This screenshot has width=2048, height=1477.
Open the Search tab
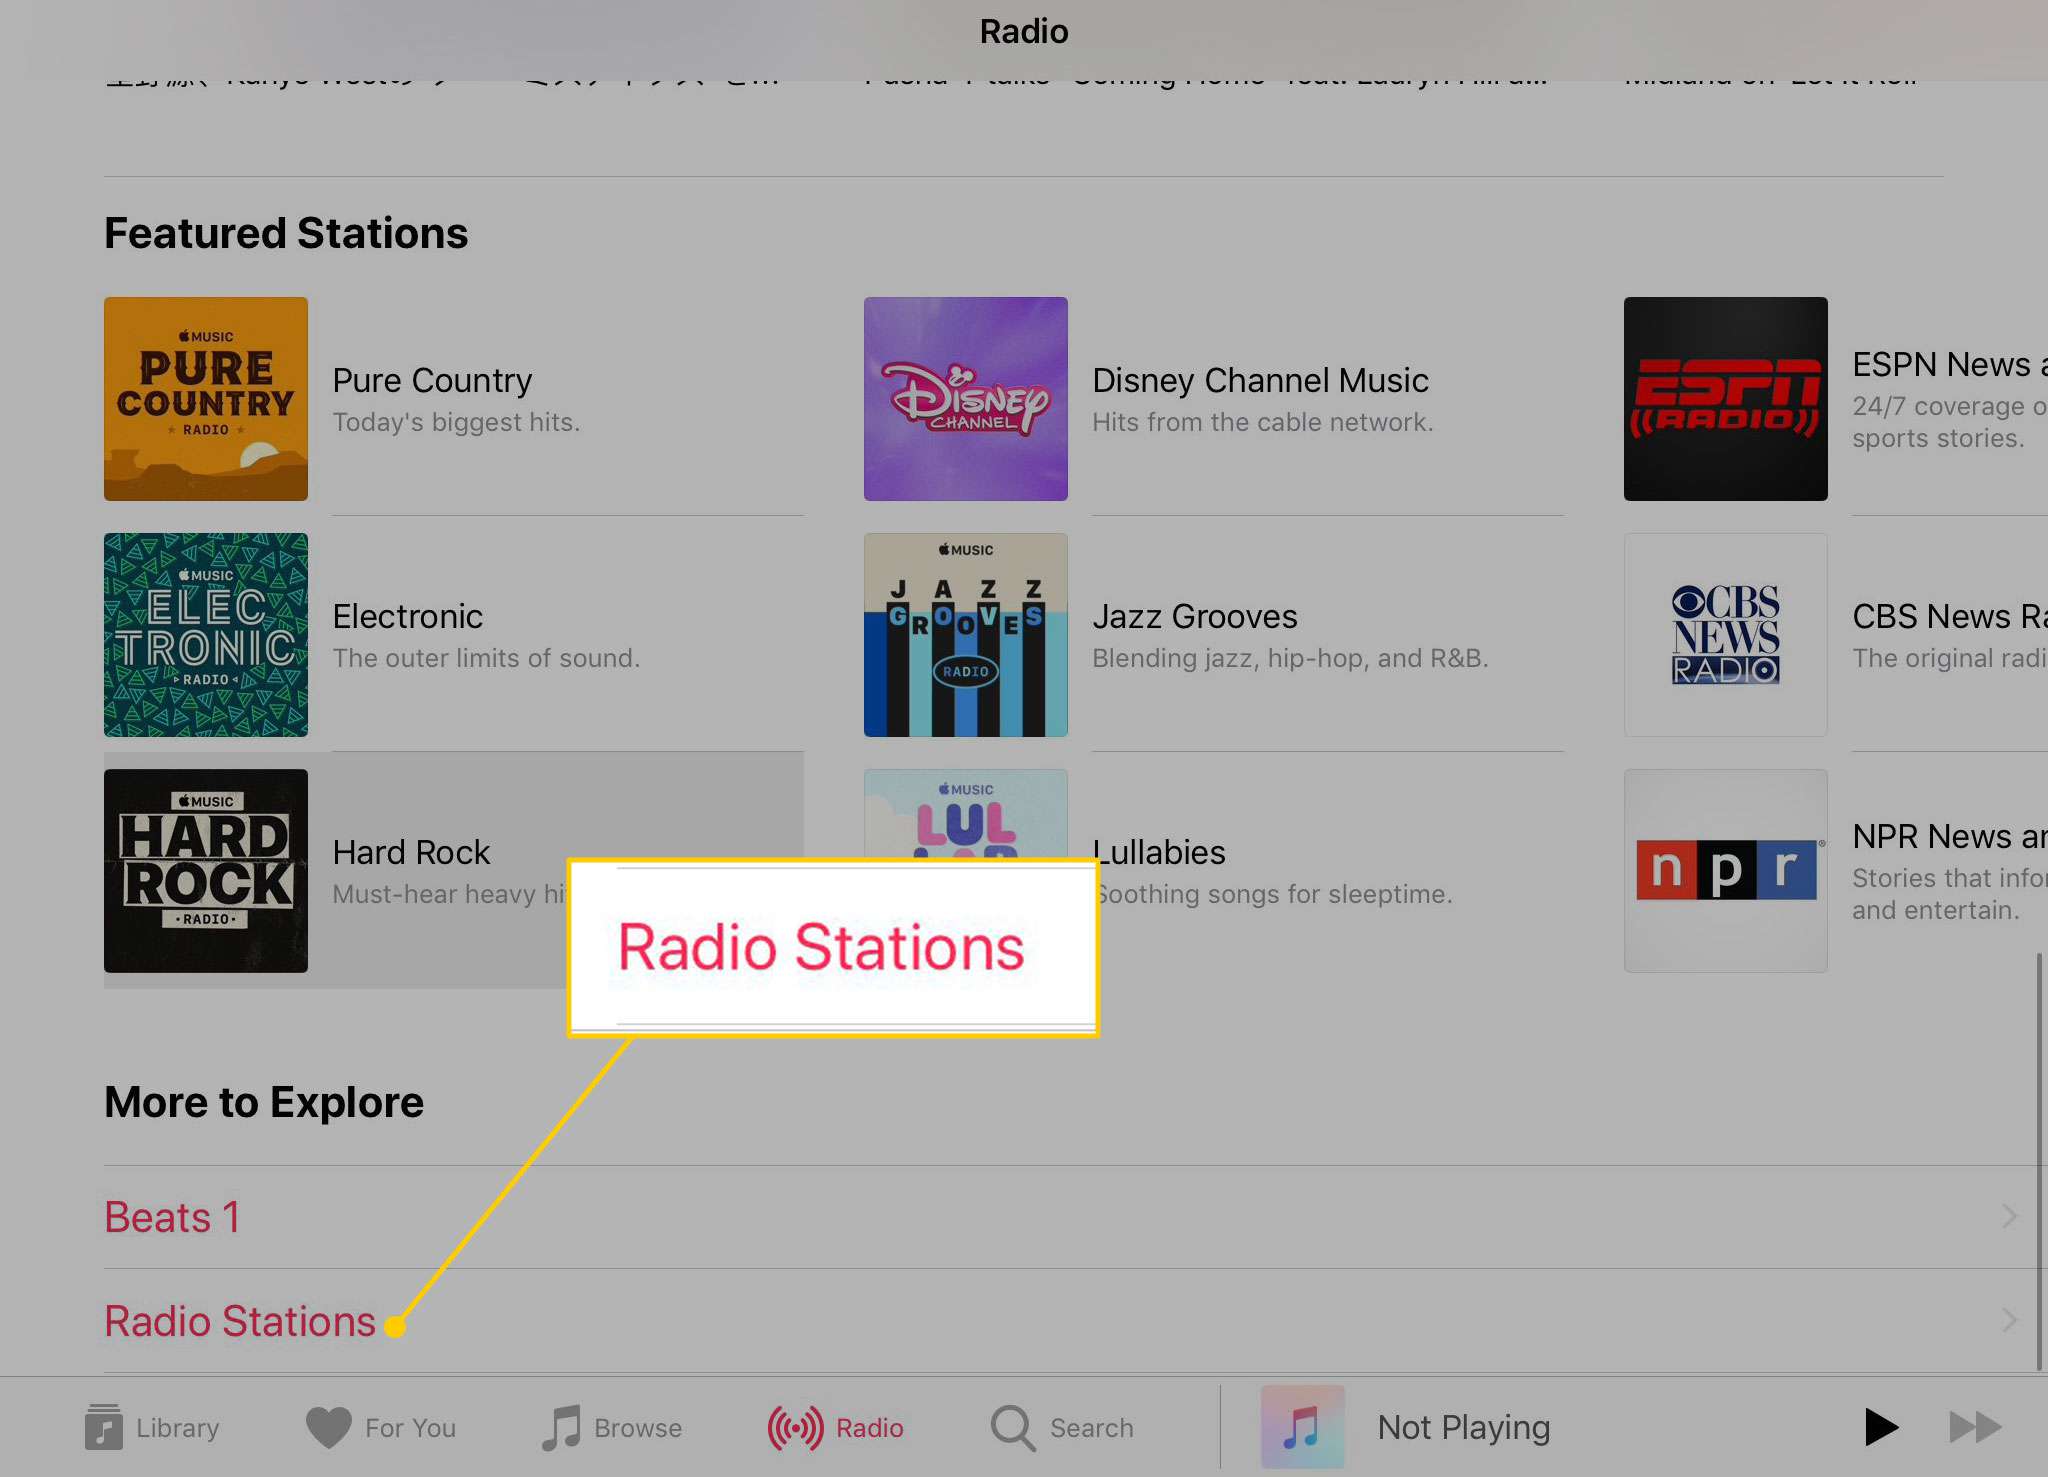point(1061,1427)
